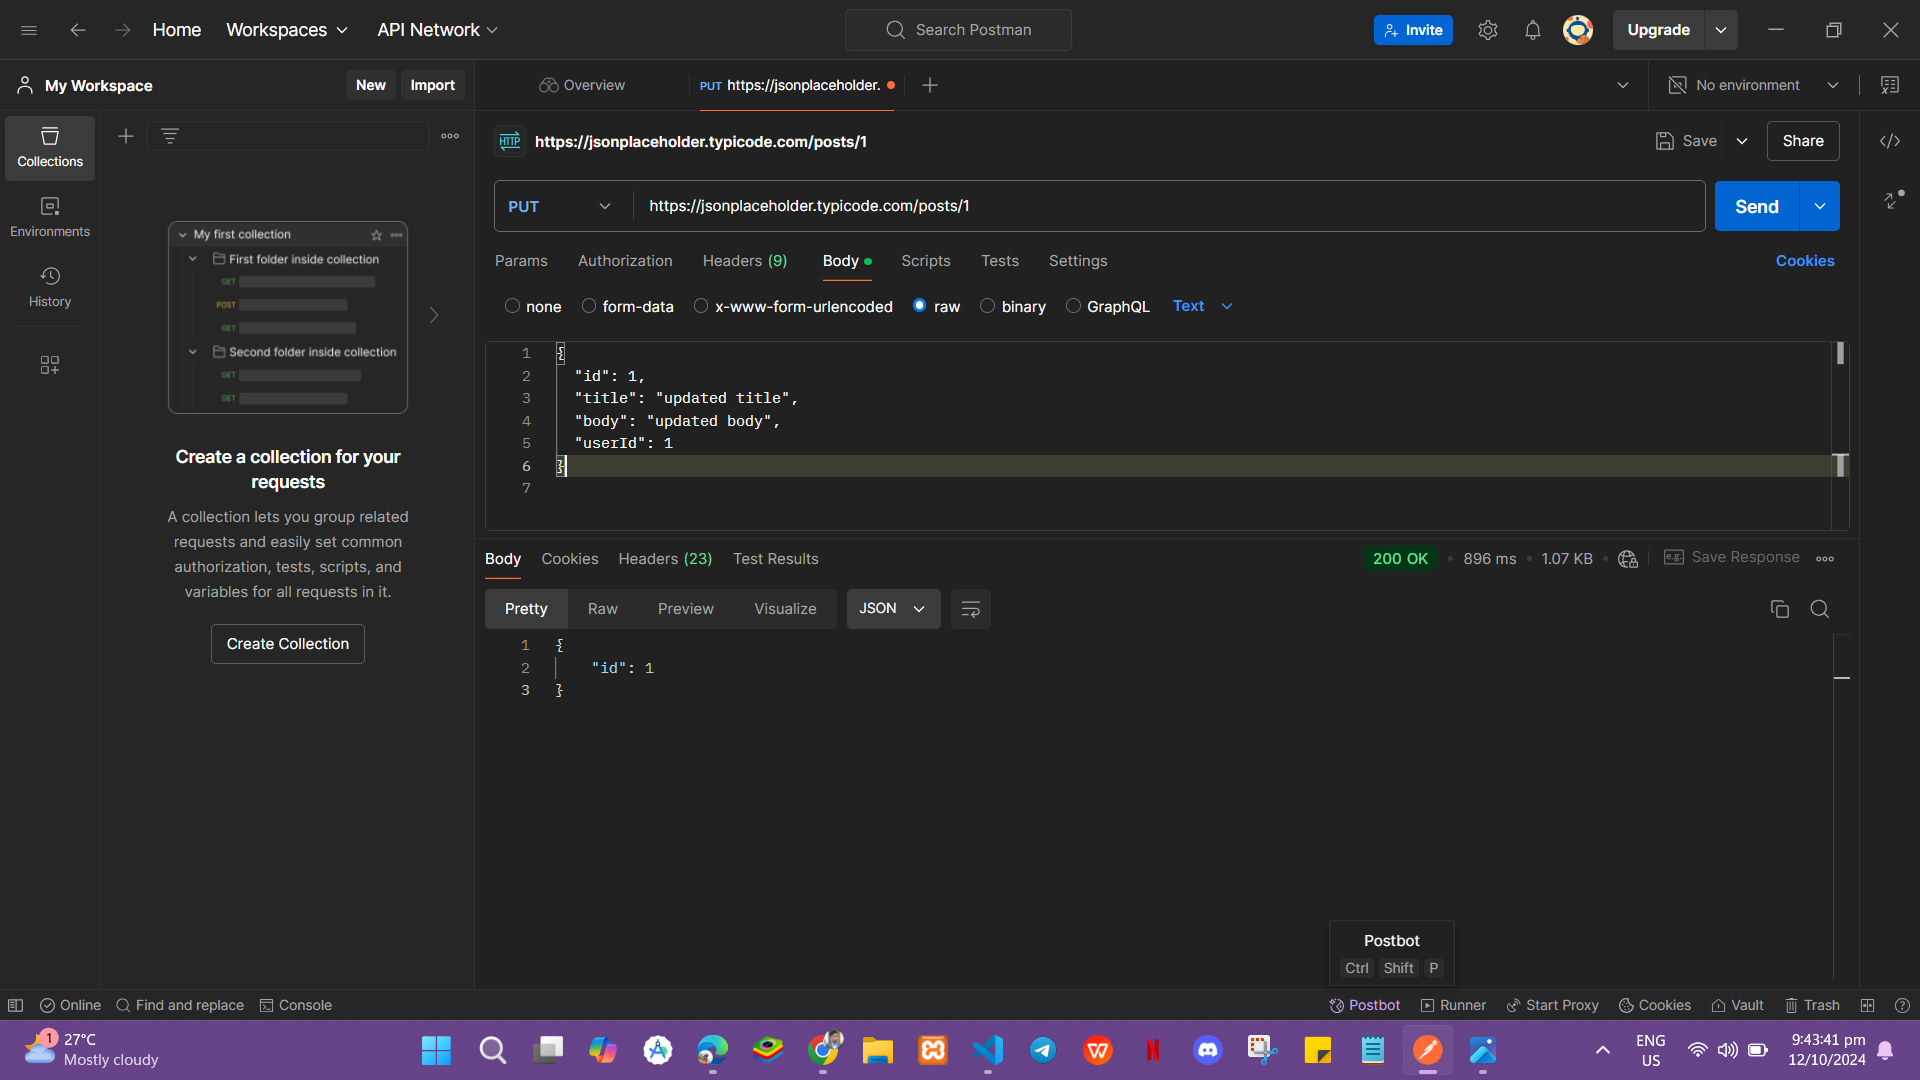Open the notifications bell
Viewport: 1920px width, 1080px height.
click(1532, 30)
